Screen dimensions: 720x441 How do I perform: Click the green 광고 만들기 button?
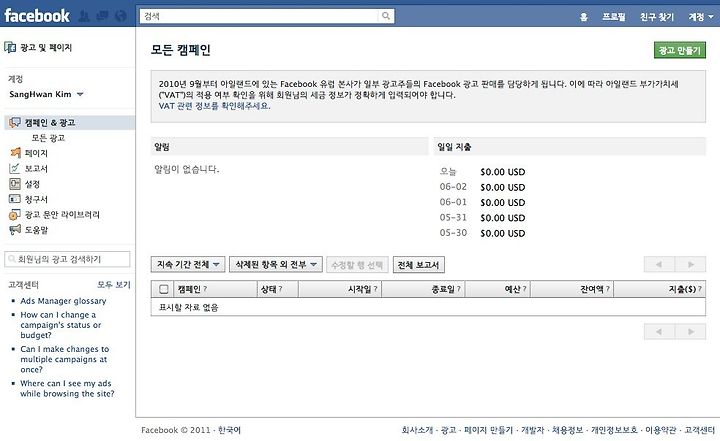coord(680,50)
